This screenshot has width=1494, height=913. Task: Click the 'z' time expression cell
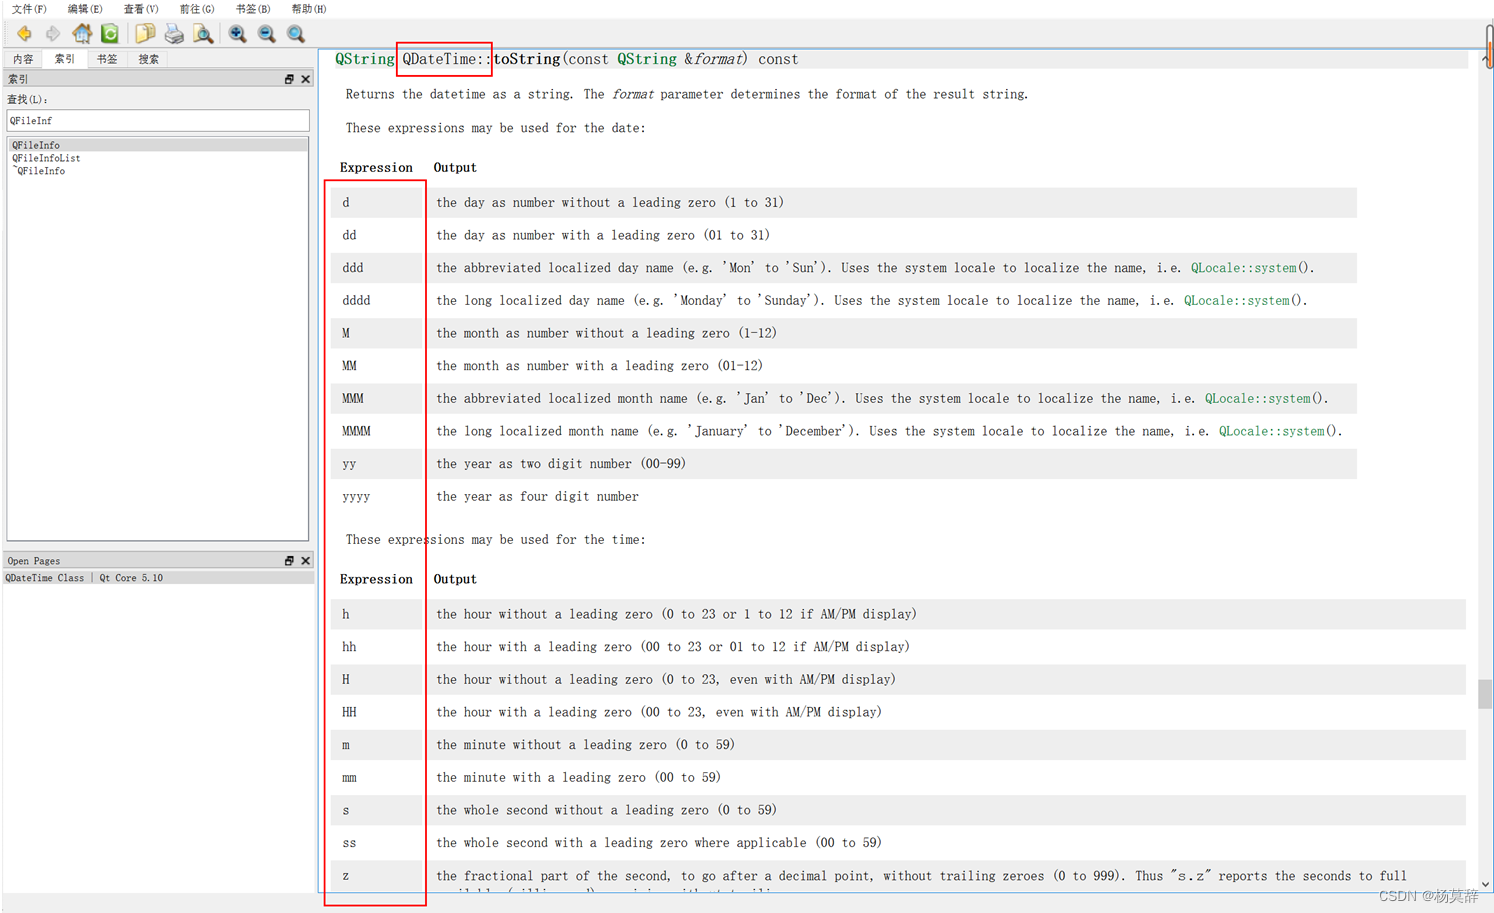click(378, 876)
